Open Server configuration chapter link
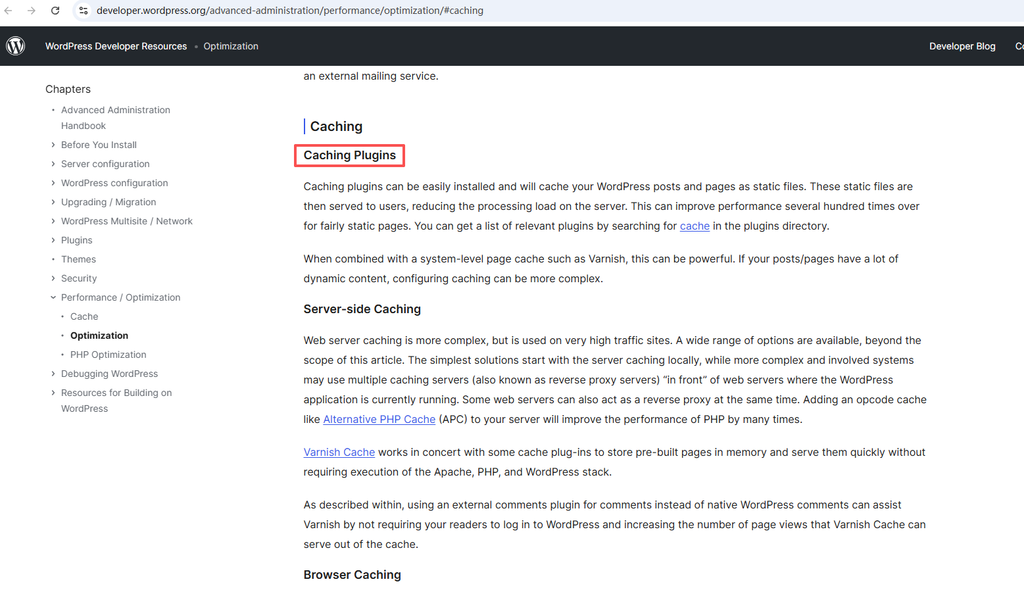1024x596 pixels. pos(105,164)
